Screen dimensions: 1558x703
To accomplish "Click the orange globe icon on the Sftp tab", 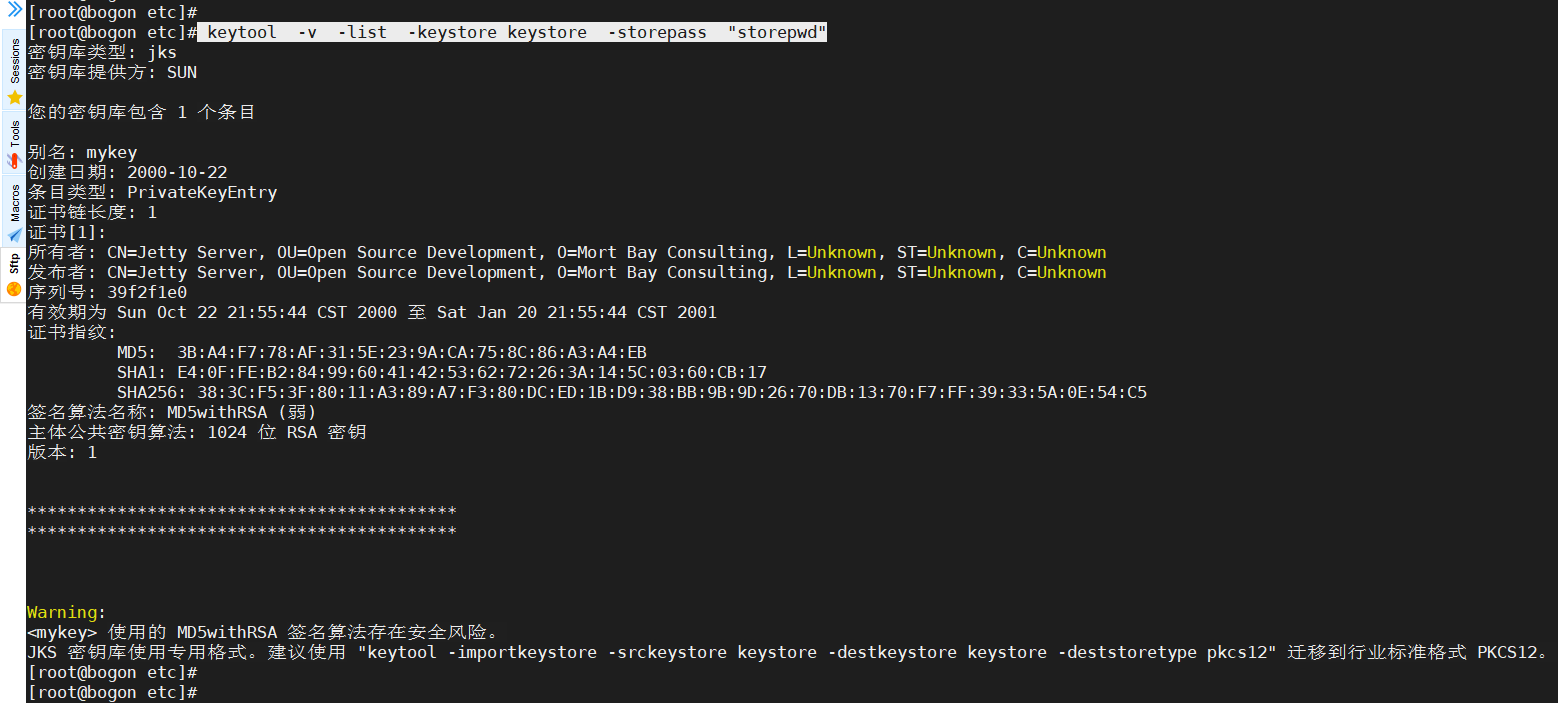I will coord(14,288).
